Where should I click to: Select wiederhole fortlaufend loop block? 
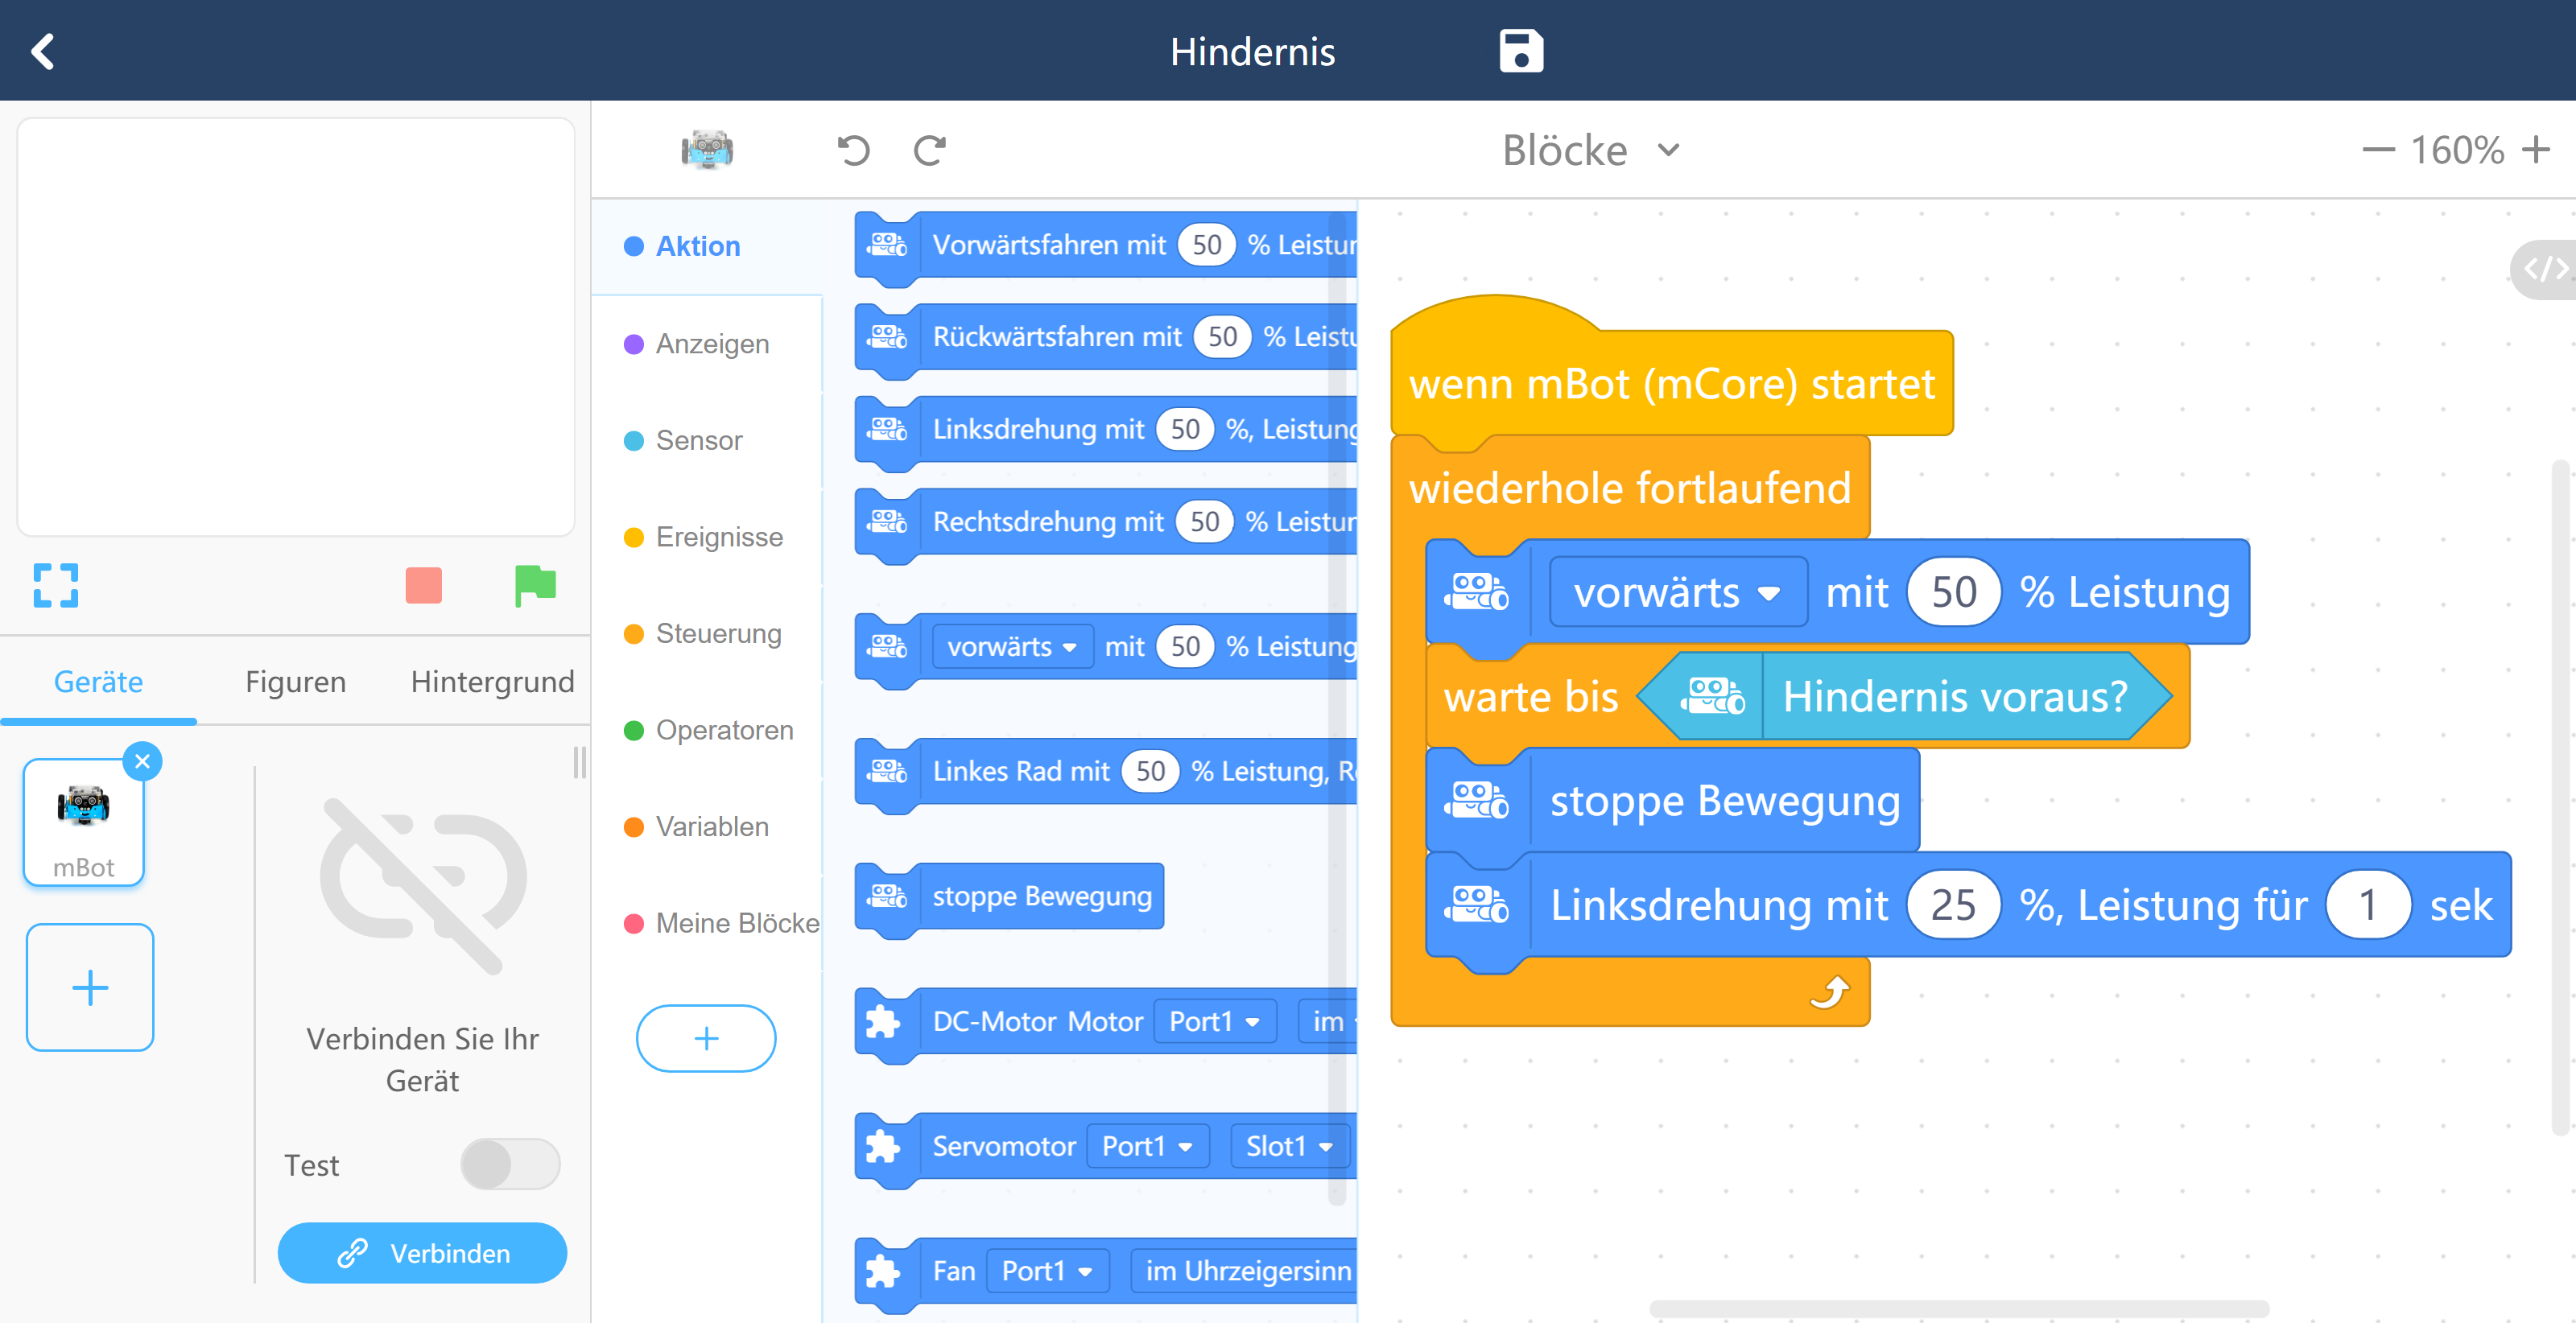tap(1629, 488)
